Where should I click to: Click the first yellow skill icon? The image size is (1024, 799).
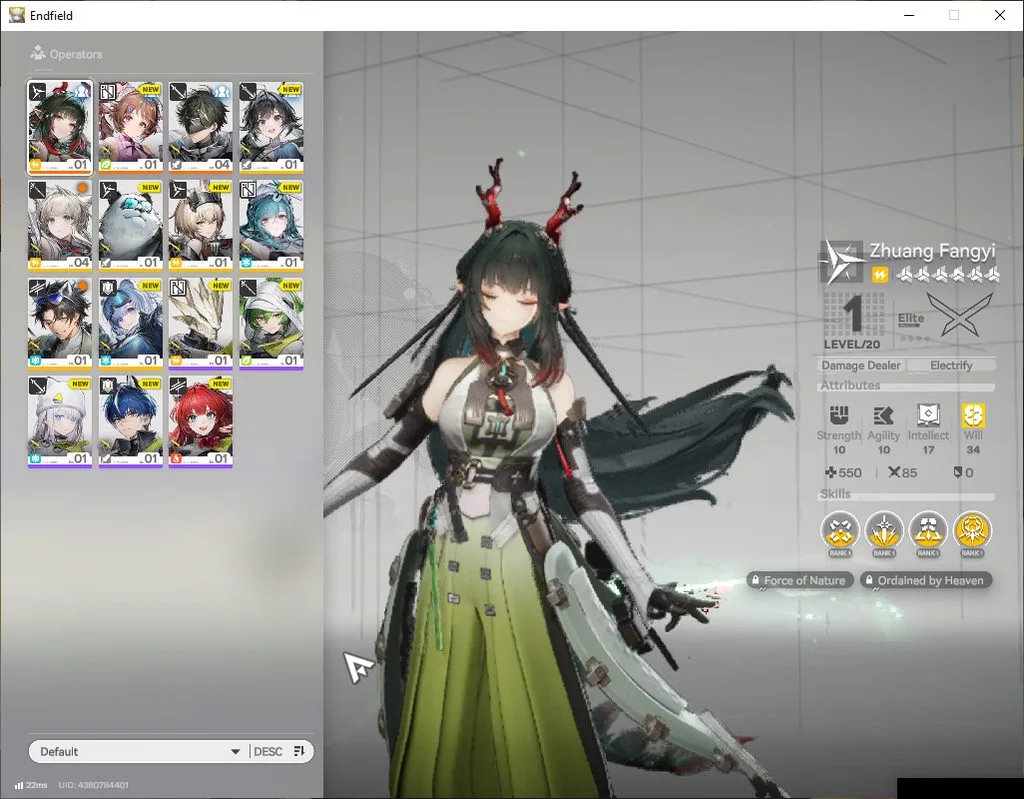[x=840, y=530]
